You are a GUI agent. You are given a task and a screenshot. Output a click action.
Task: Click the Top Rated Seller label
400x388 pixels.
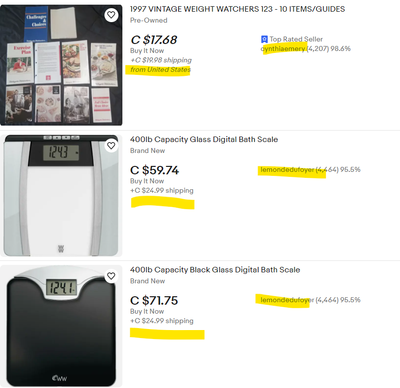pos(296,39)
